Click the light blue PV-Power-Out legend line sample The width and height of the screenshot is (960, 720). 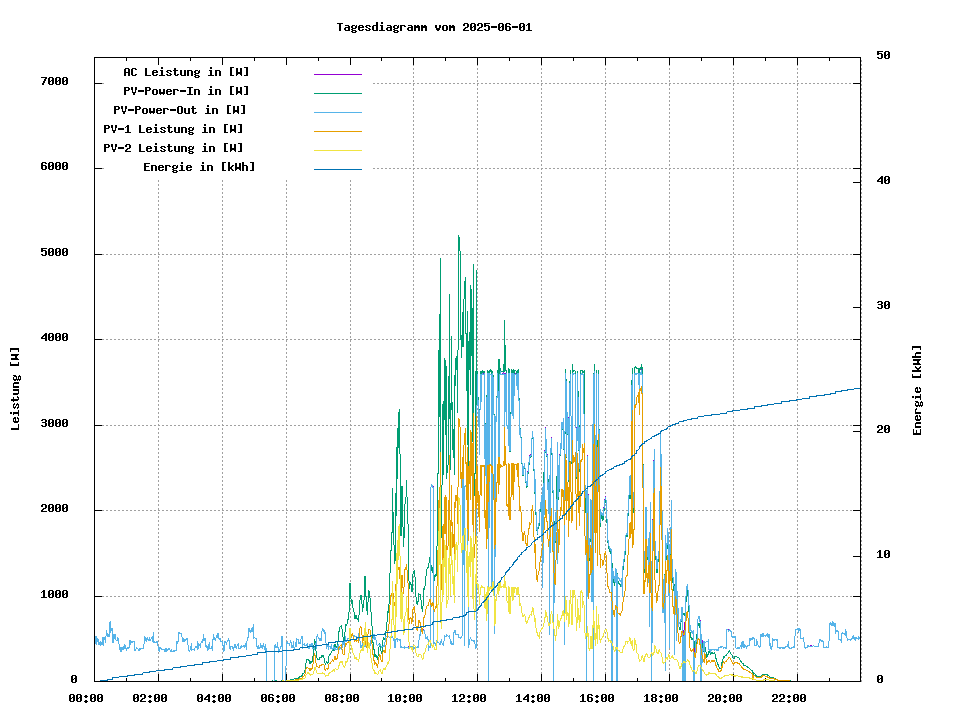point(337,112)
